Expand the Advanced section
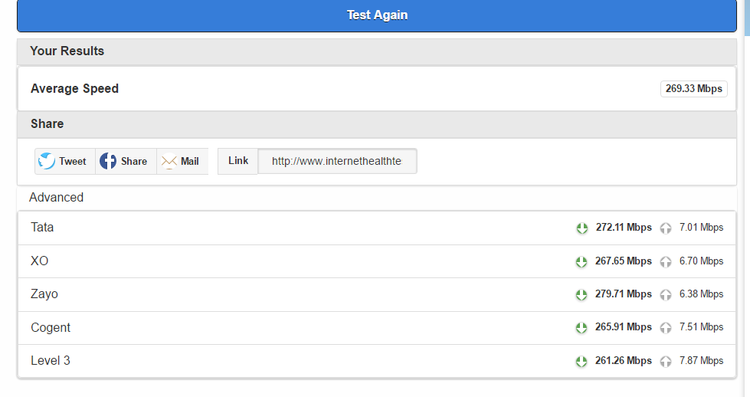 (56, 197)
